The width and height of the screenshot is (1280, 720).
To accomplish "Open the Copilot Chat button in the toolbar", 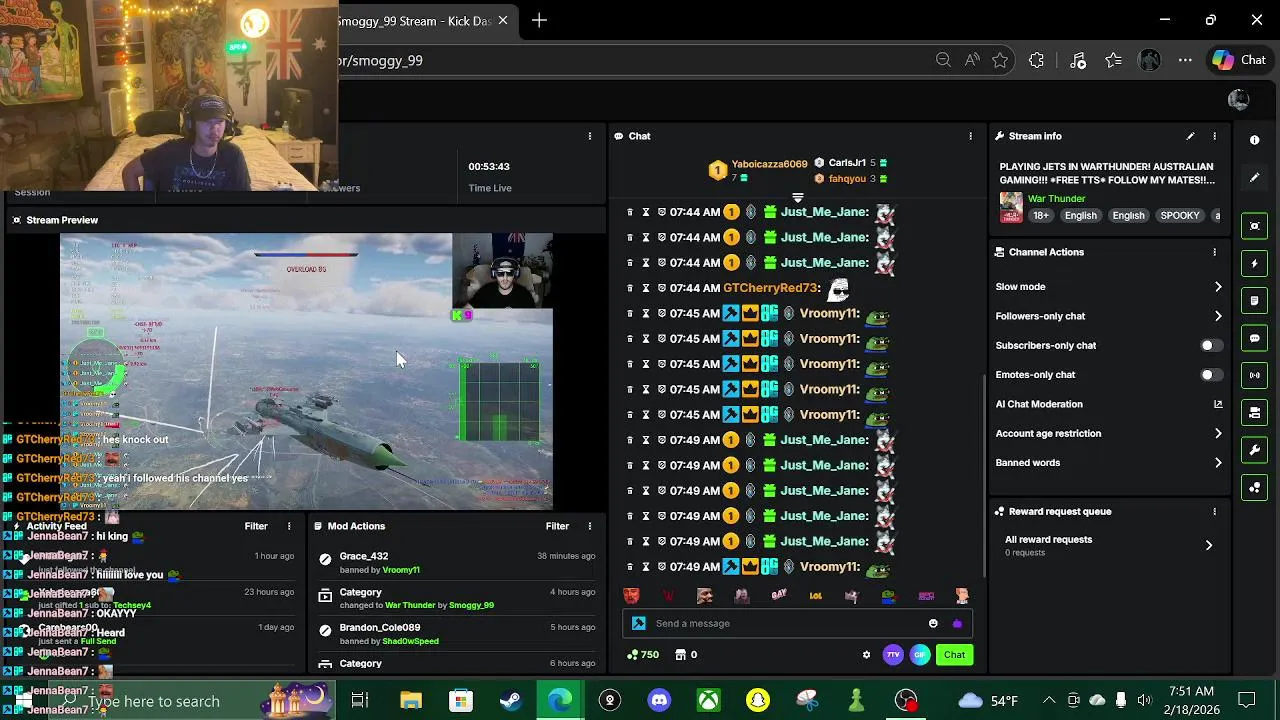I will (1240, 60).
